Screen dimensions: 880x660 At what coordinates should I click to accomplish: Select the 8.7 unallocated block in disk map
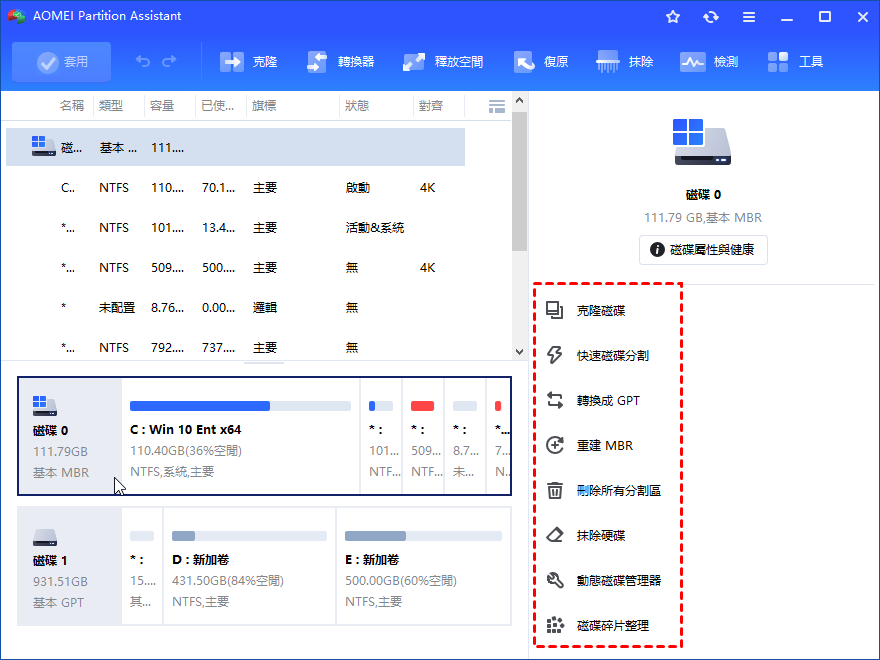465,437
